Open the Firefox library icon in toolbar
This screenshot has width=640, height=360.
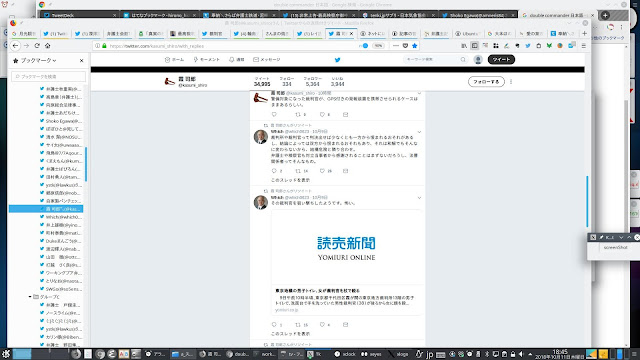pyautogui.click(x=464, y=46)
